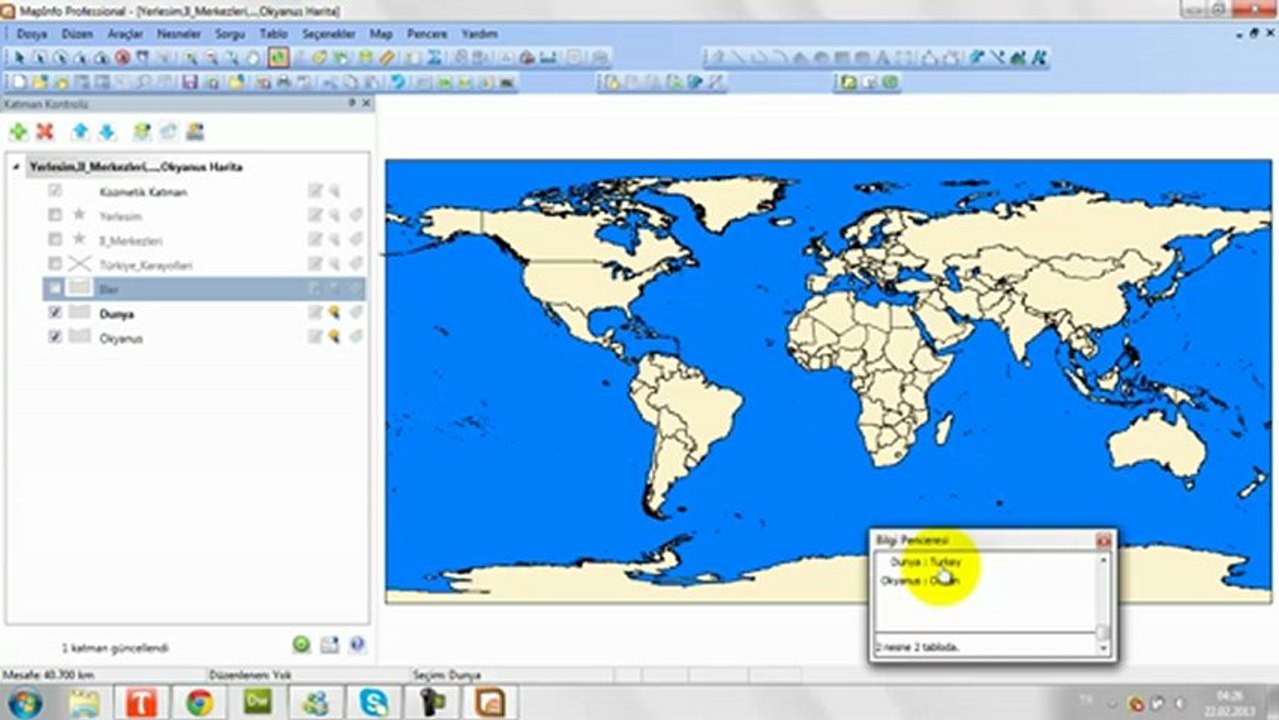Toggle visibility checkbox for highlighted Iller layer

55,288
